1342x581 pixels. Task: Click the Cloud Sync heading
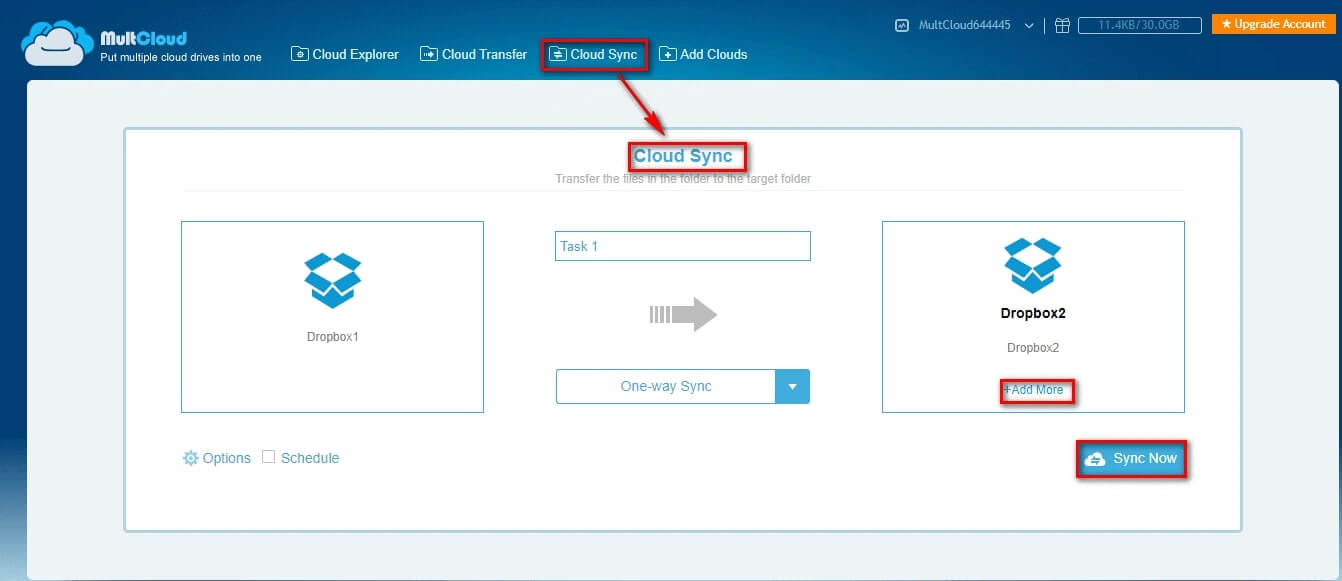click(x=683, y=156)
